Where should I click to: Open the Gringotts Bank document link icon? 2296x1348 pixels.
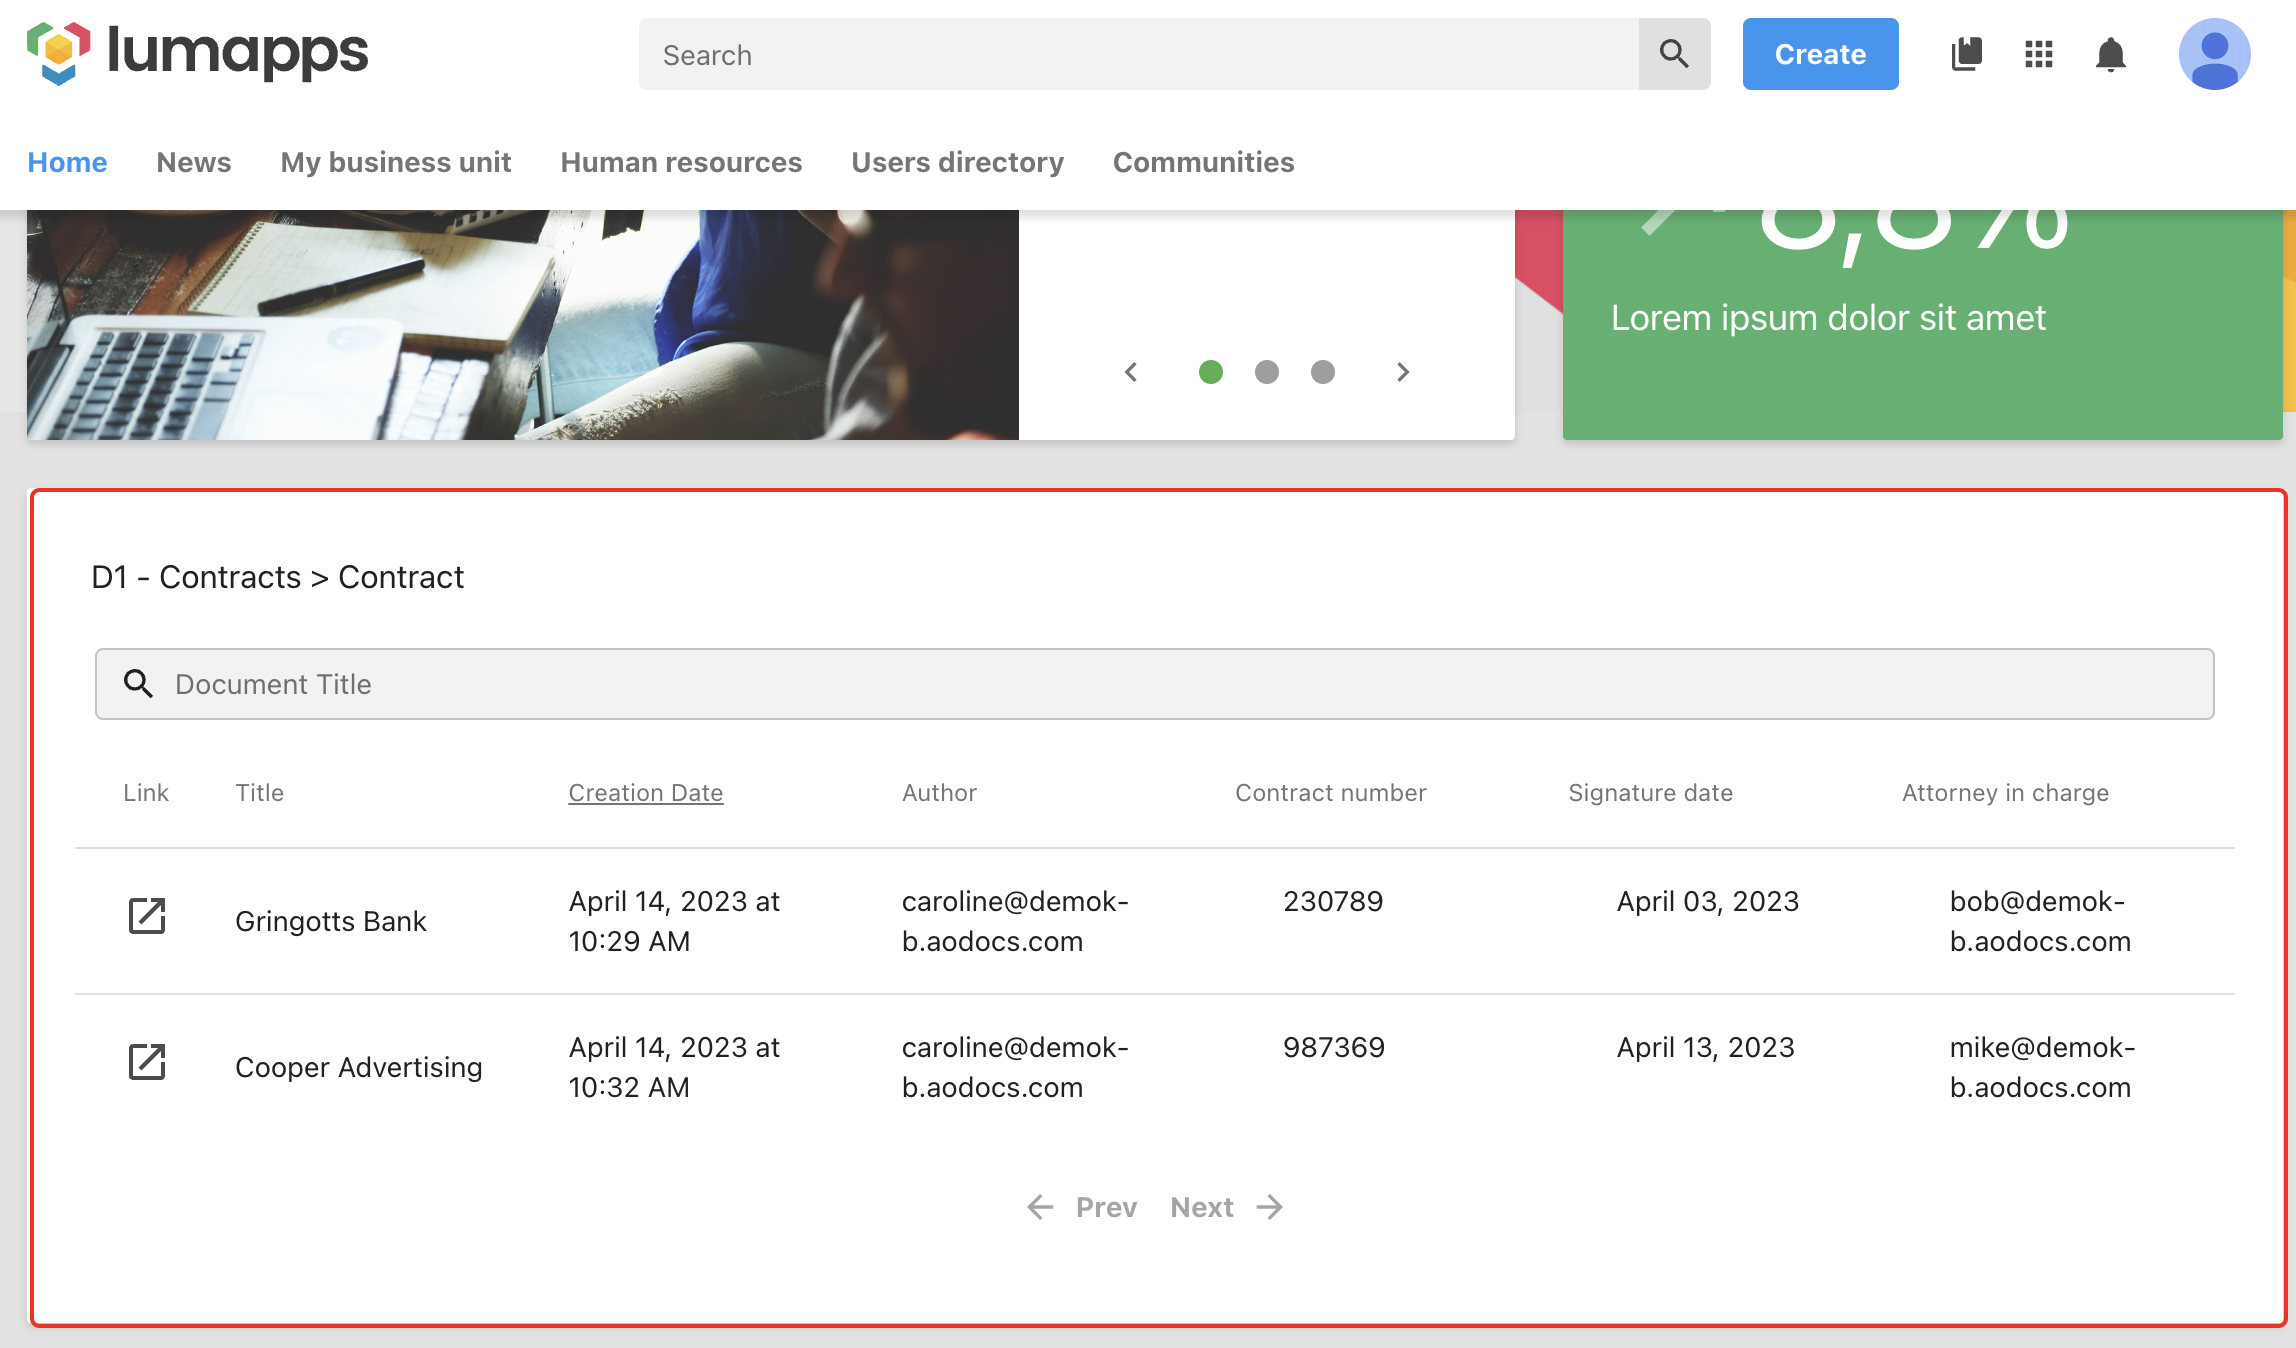[x=147, y=916]
